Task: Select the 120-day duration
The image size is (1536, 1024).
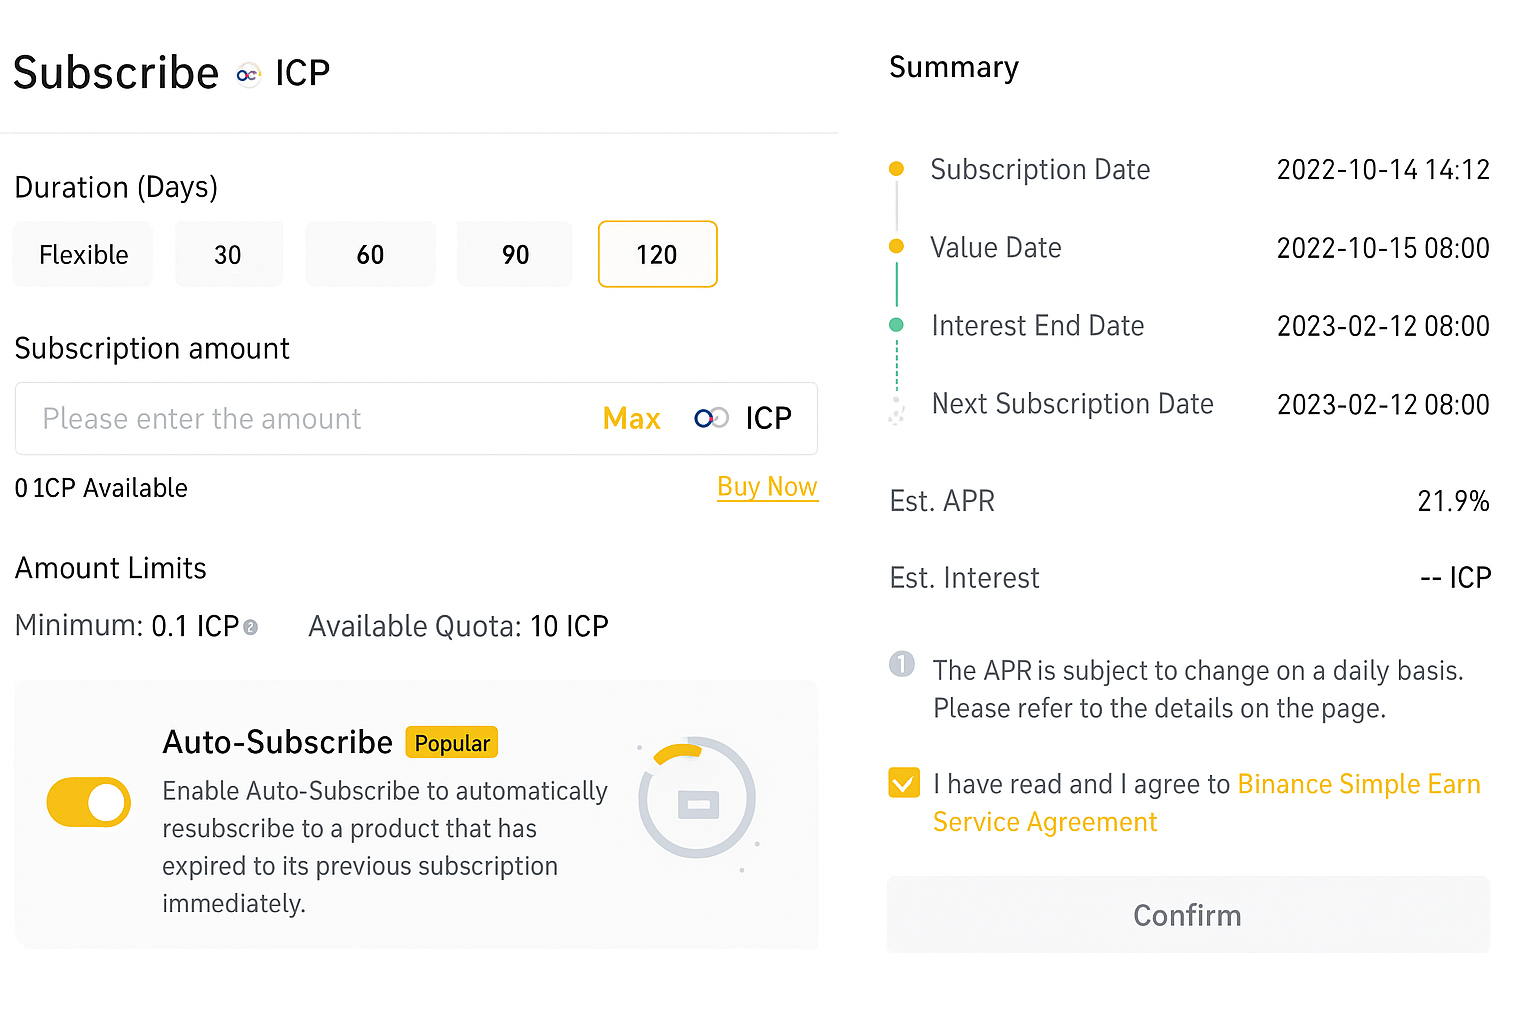Action: [x=657, y=254]
